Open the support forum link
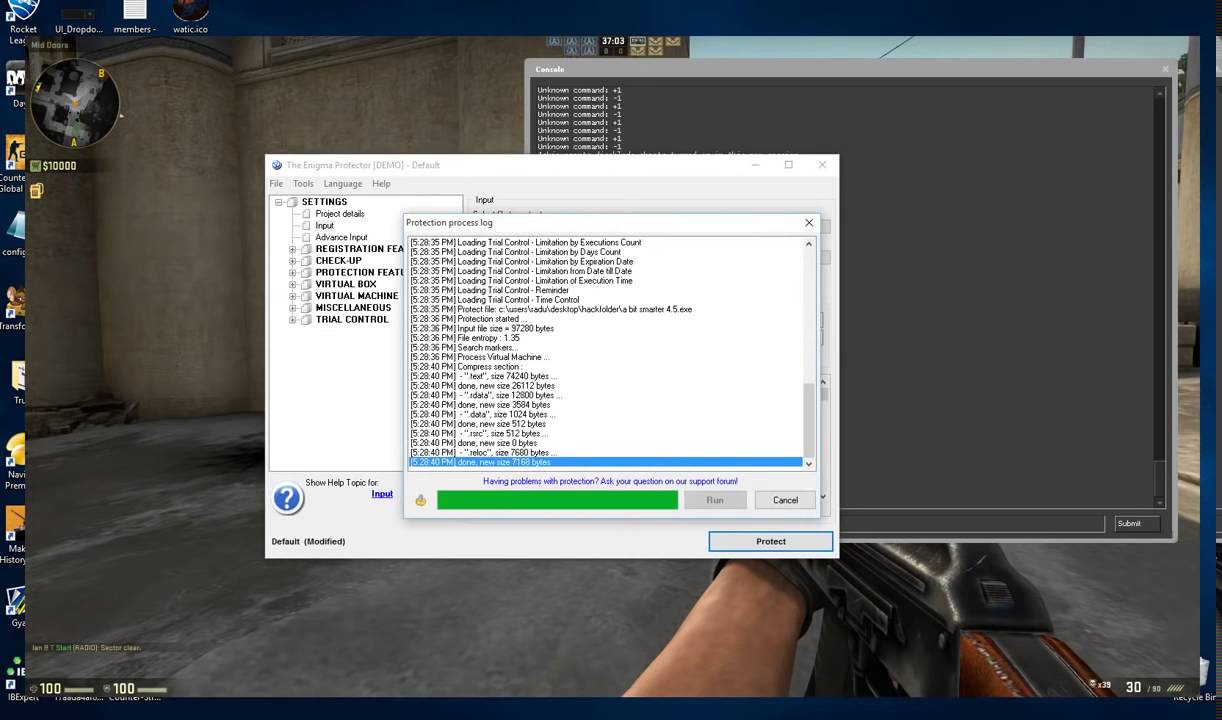1222x720 pixels. coord(610,481)
